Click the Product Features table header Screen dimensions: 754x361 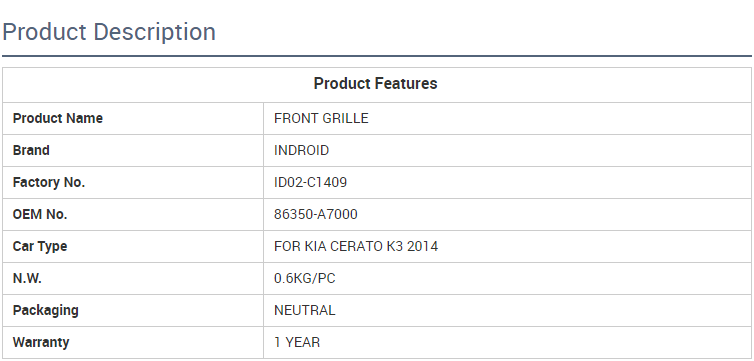(x=376, y=84)
